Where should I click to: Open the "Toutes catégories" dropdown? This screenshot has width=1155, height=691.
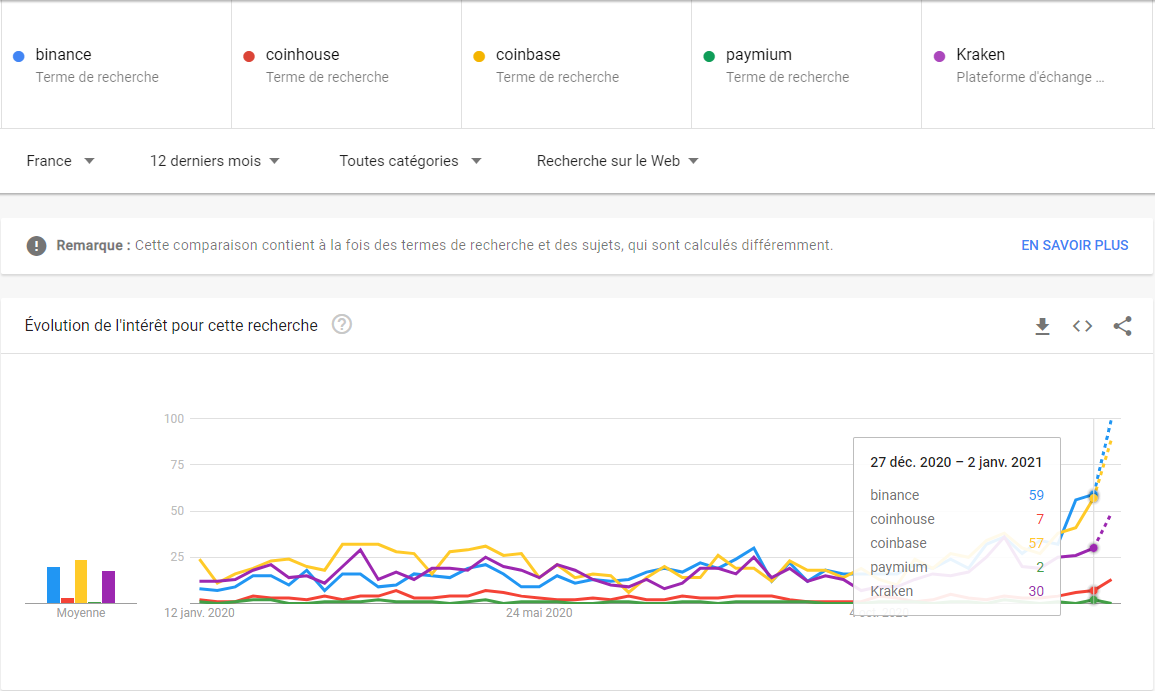410,160
